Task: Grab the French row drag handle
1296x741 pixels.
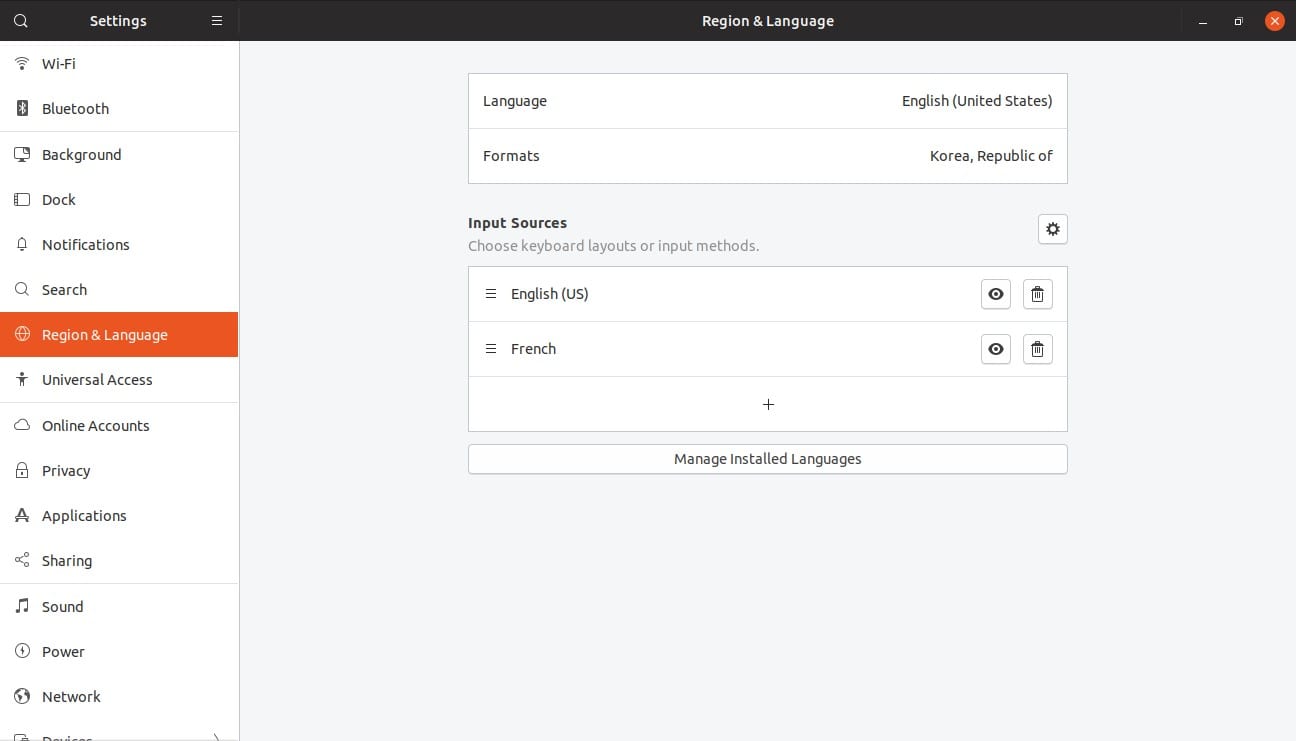Action: point(490,349)
